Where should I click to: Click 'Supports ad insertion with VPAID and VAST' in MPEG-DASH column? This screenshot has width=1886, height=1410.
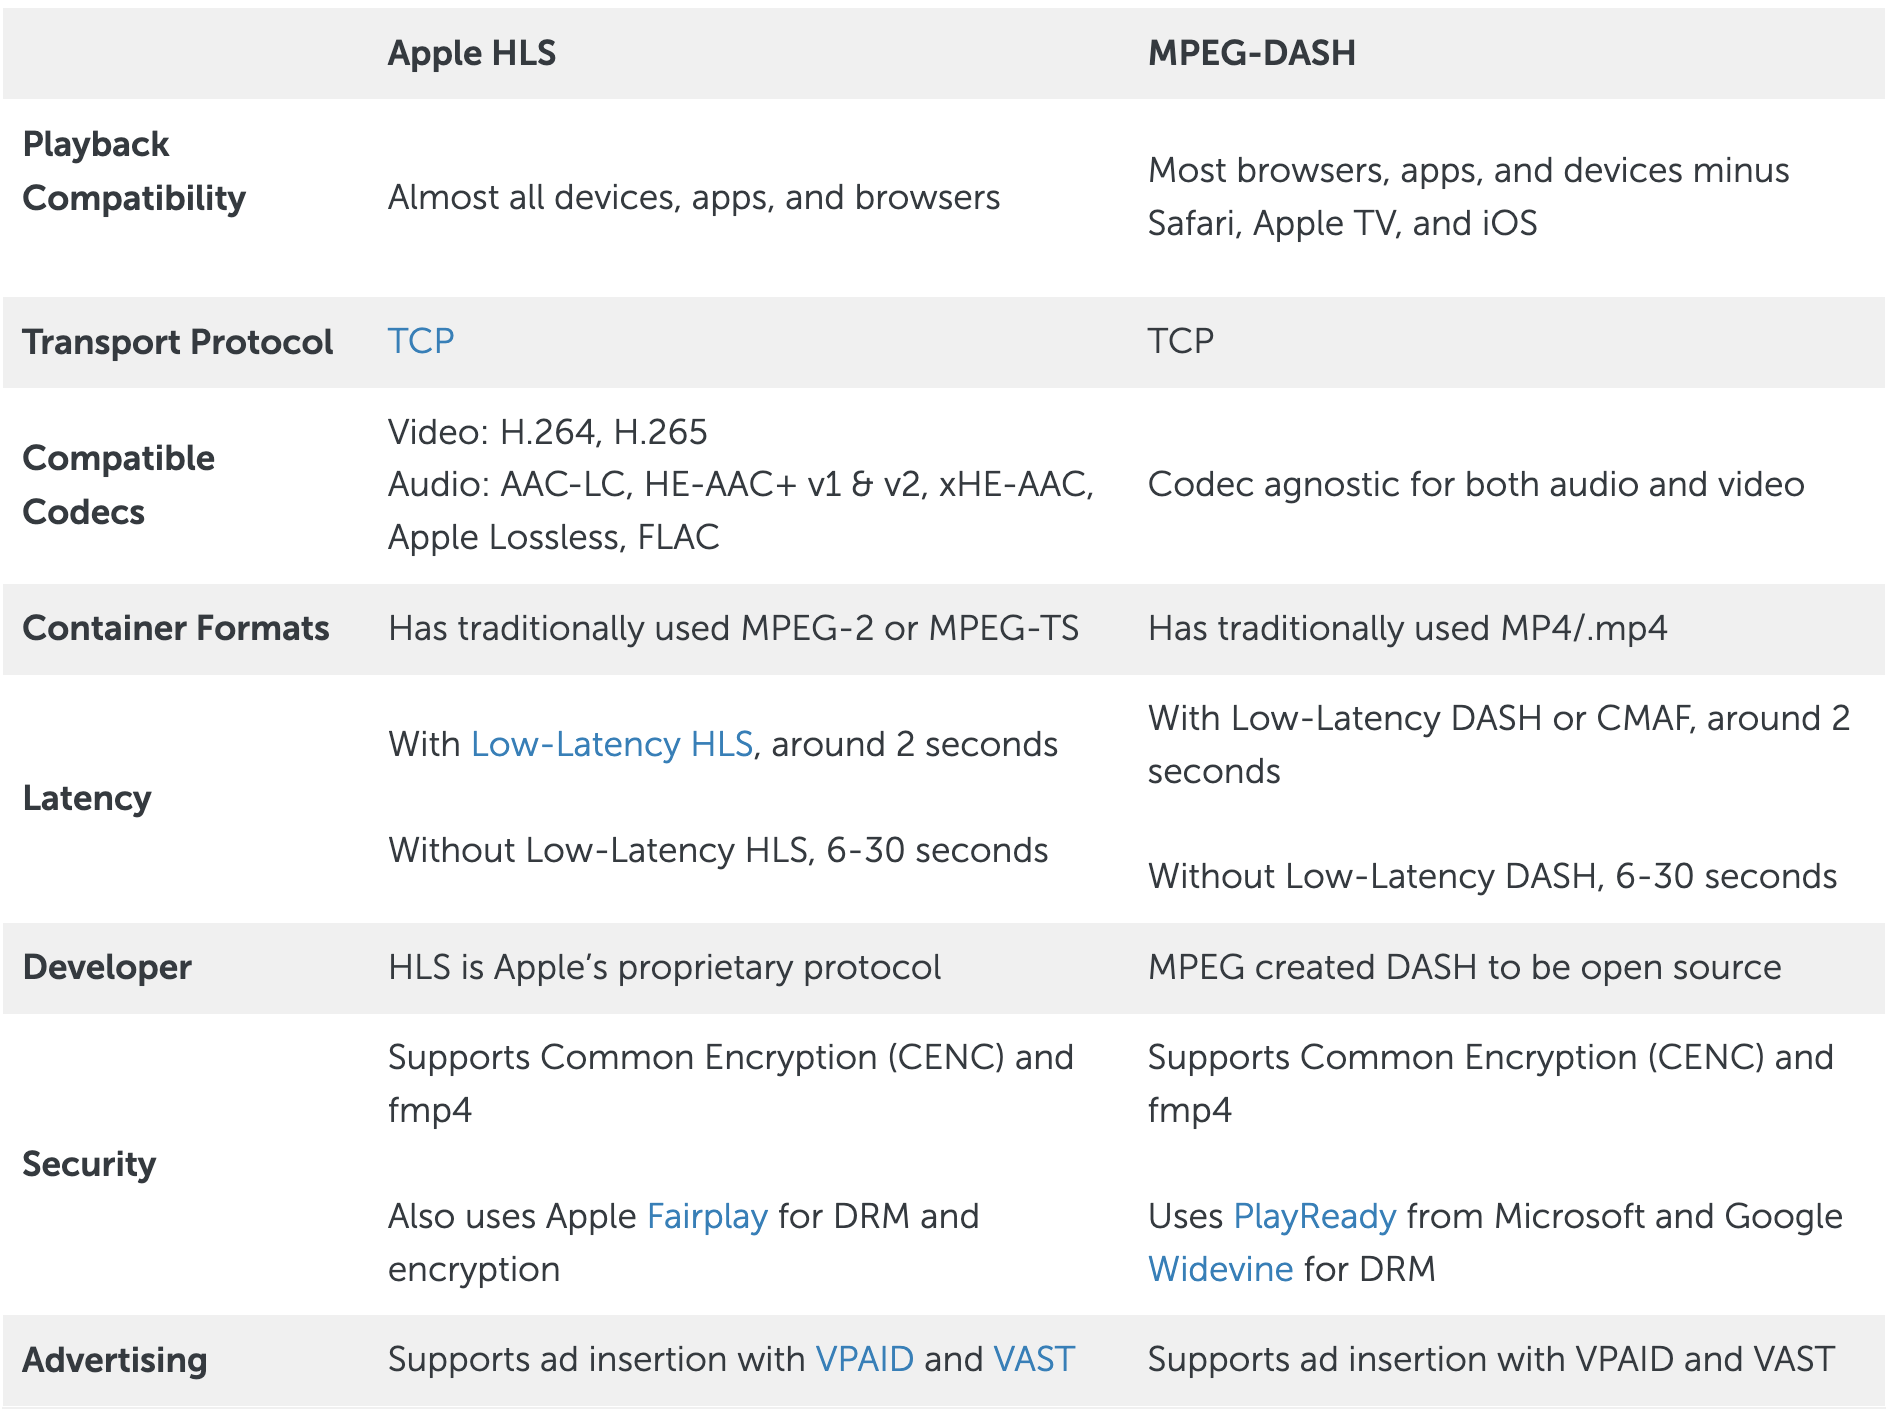1491,1359
